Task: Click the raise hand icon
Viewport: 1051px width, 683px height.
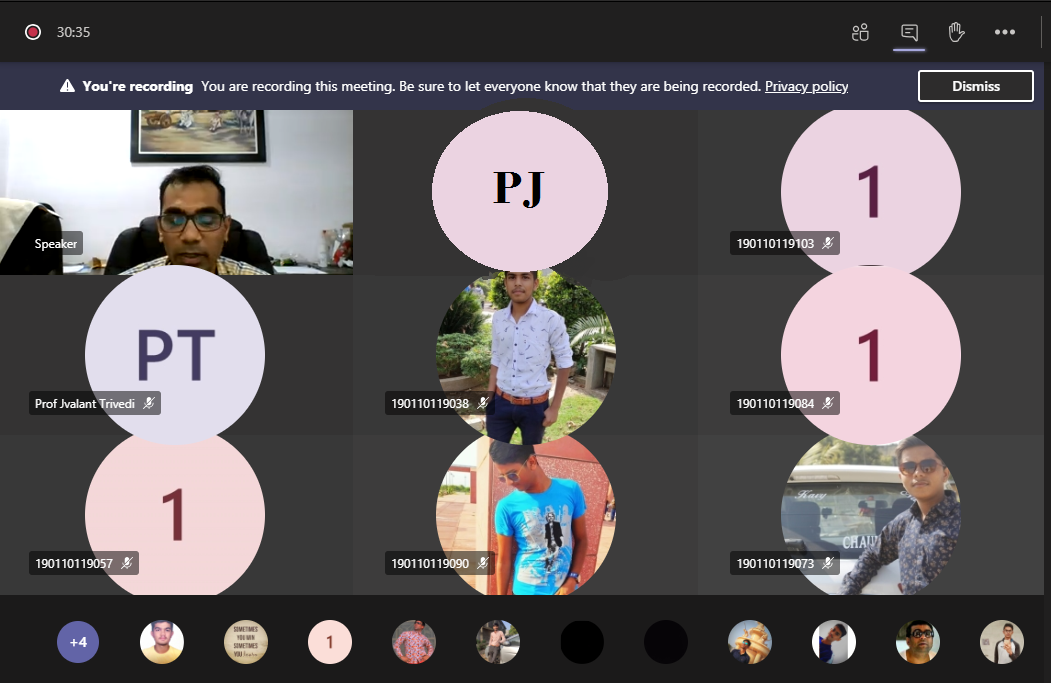Action: point(956,32)
